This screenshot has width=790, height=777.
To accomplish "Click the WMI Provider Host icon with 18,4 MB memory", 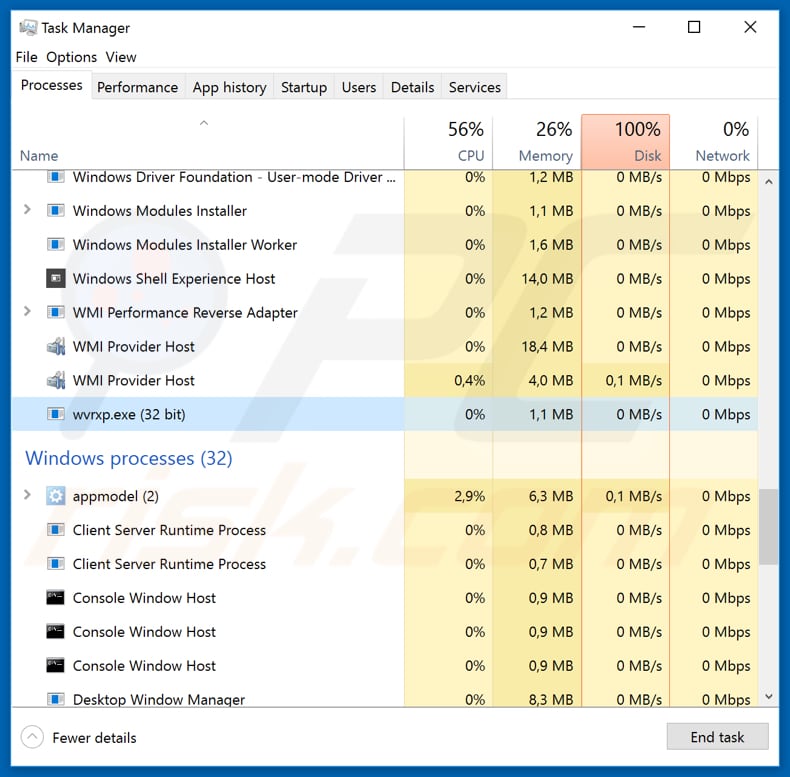I will [x=56, y=346].
